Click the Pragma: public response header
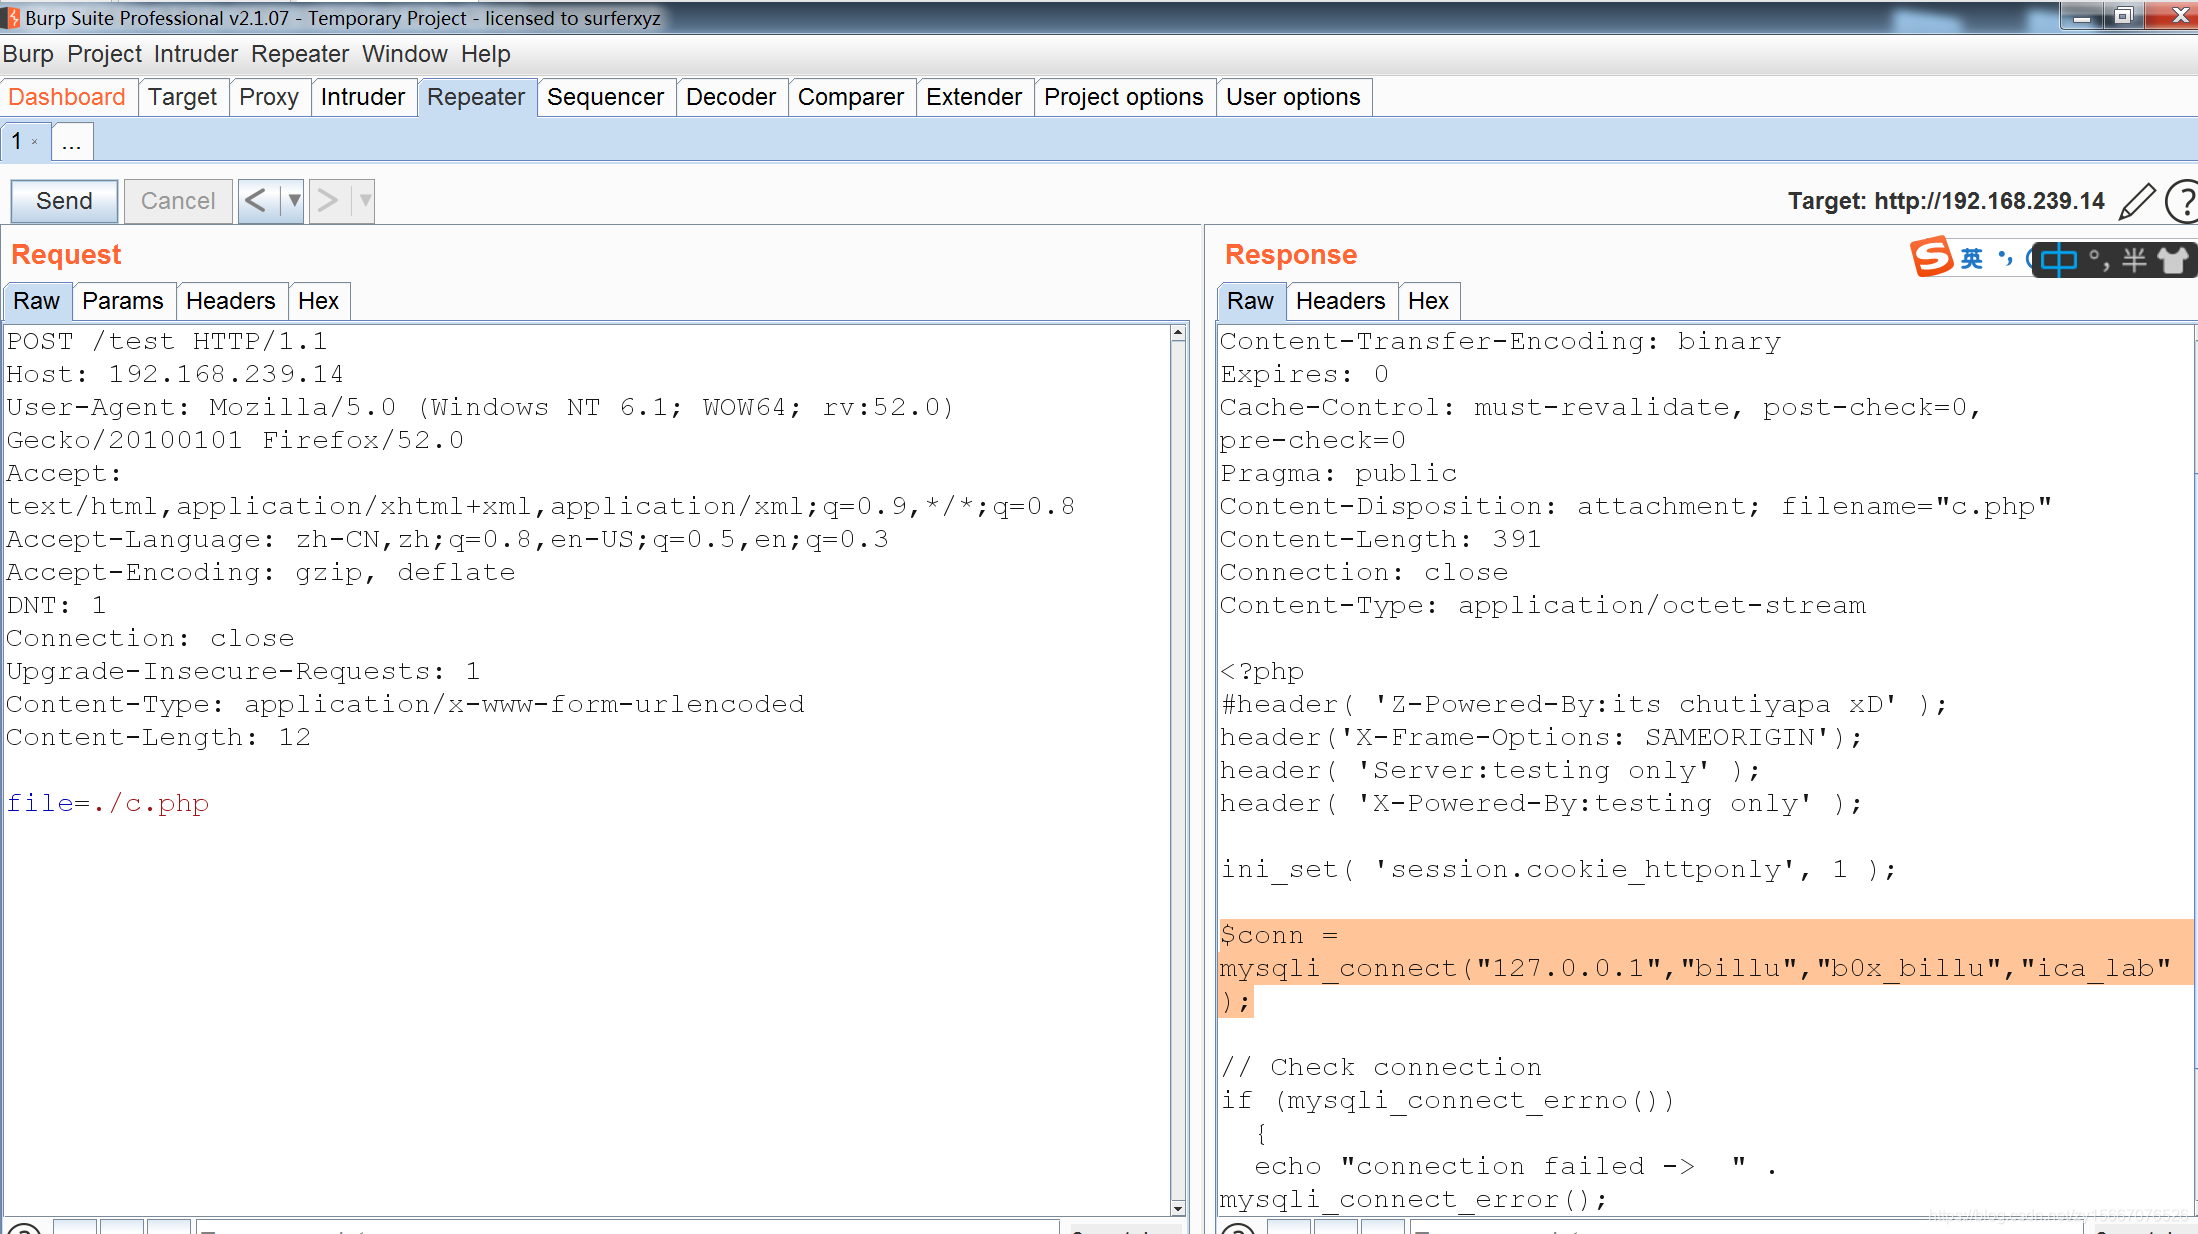This screenshot has height=1234, width=2198. coord(1339,474)
